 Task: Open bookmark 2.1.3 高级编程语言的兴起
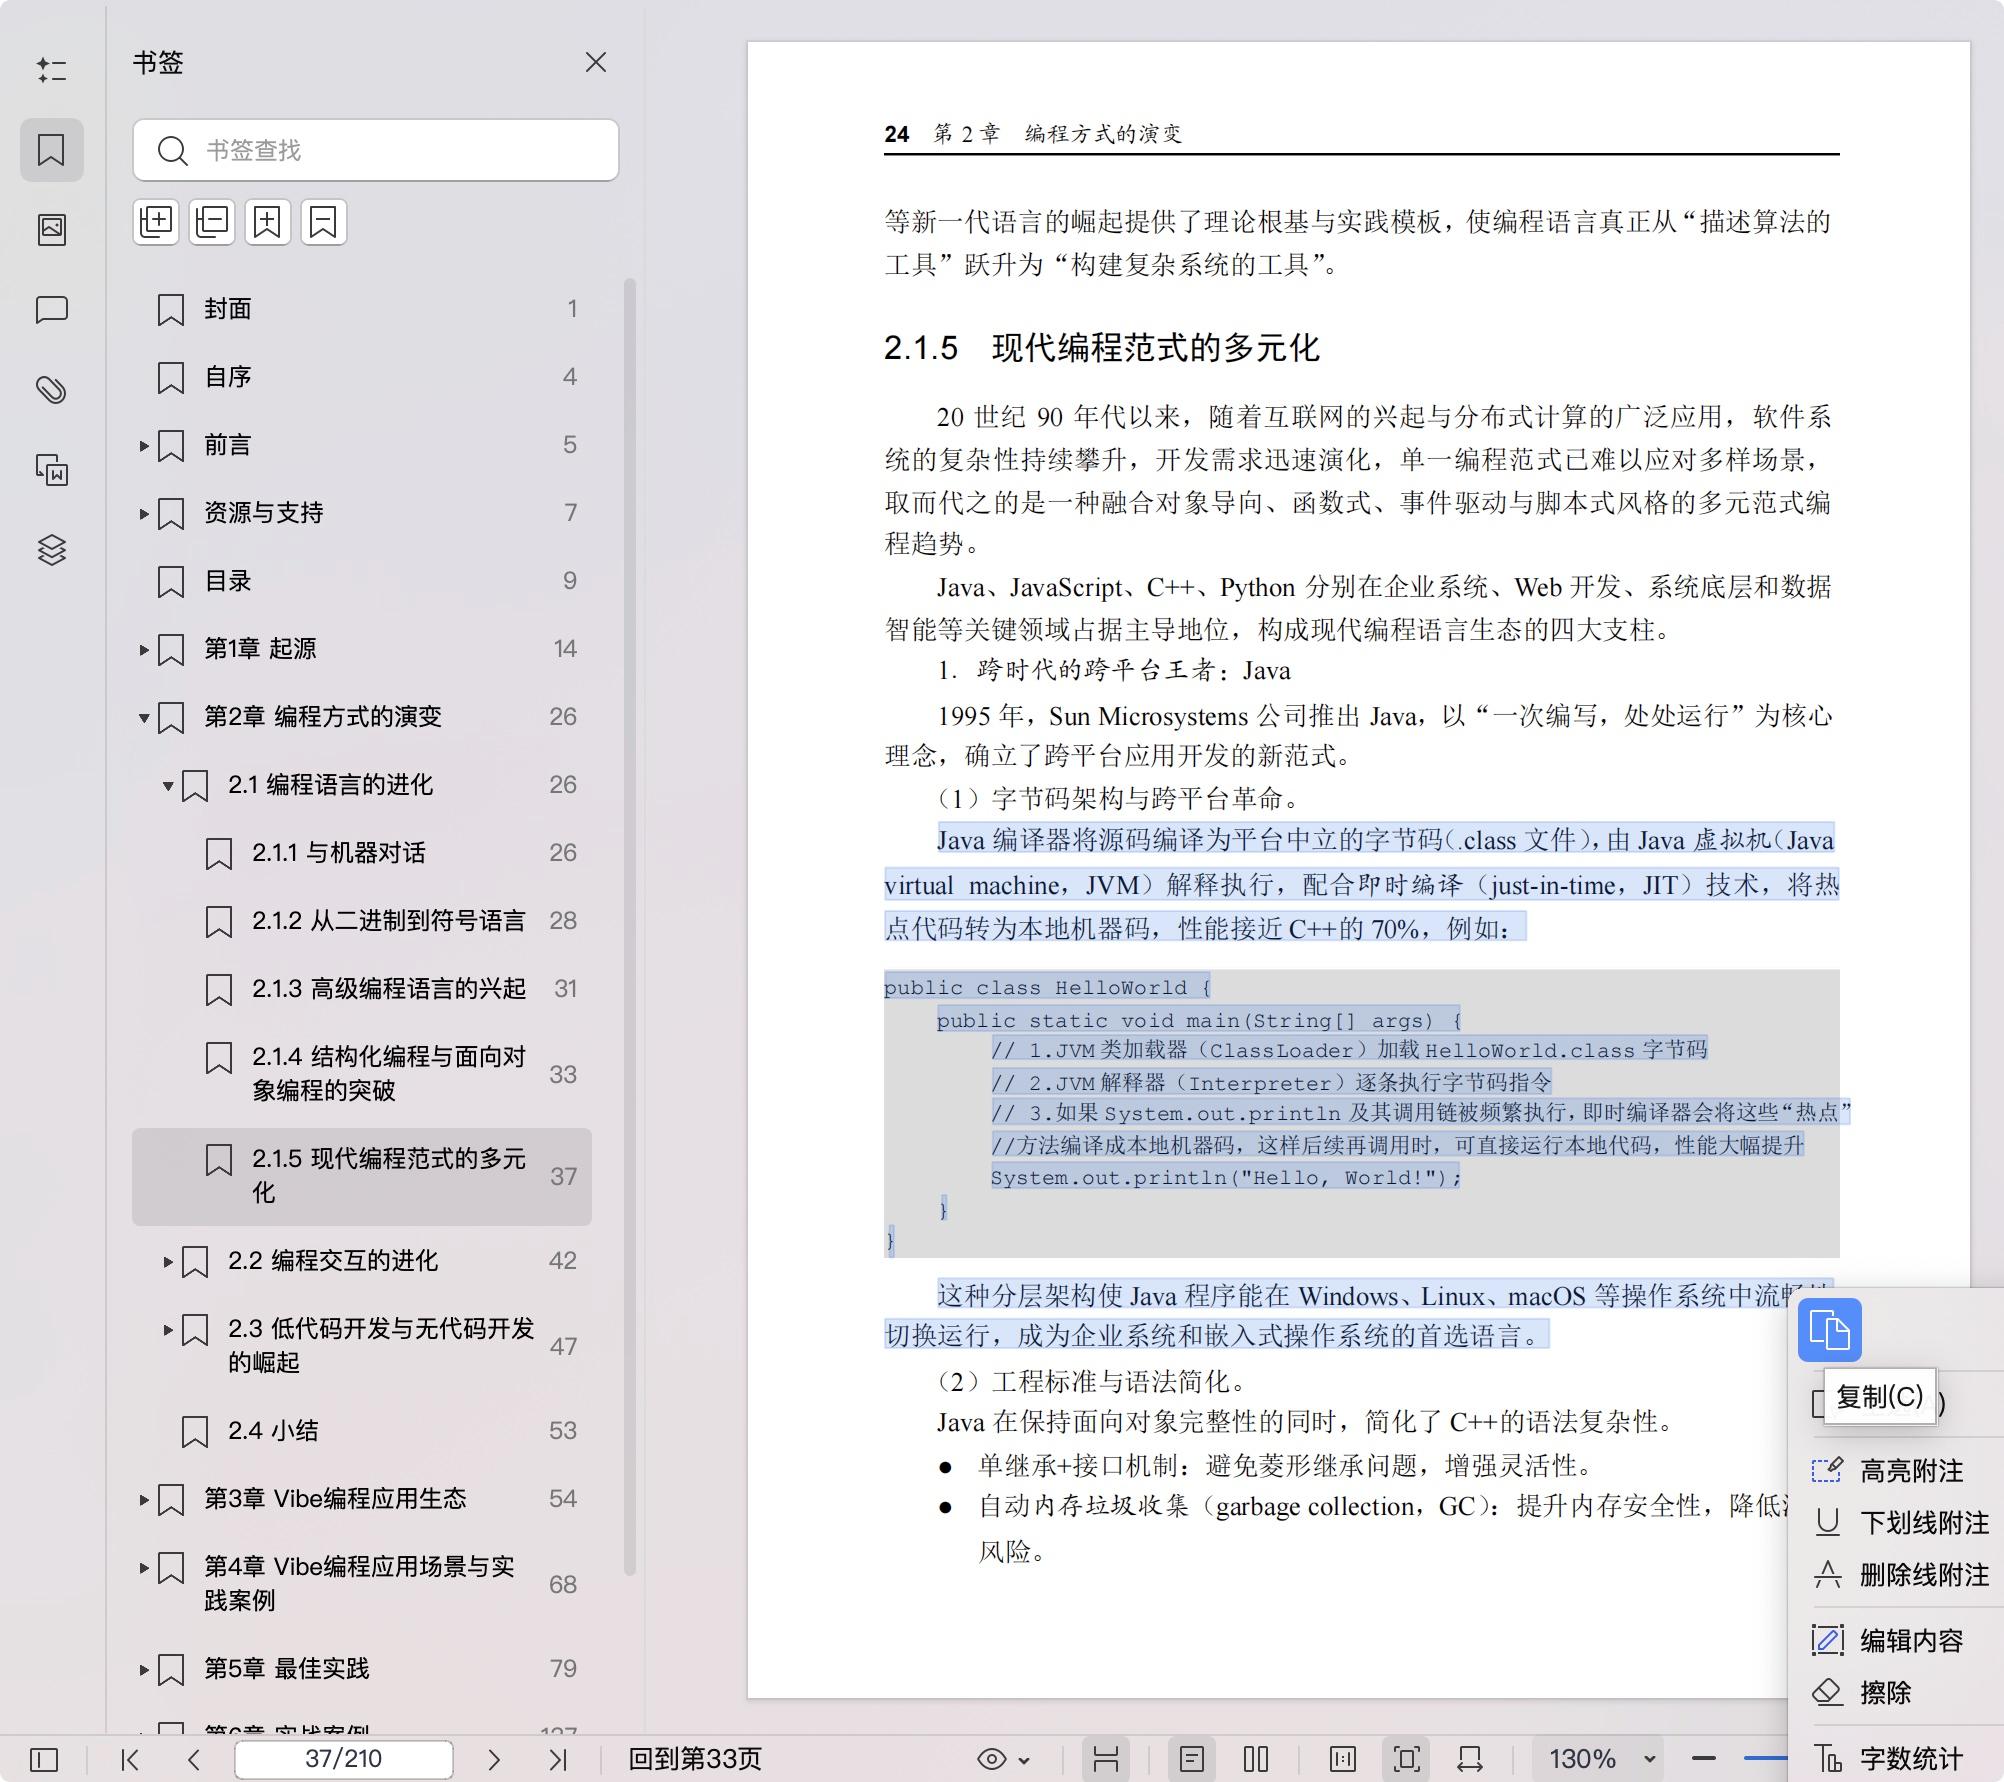[388, 988]
